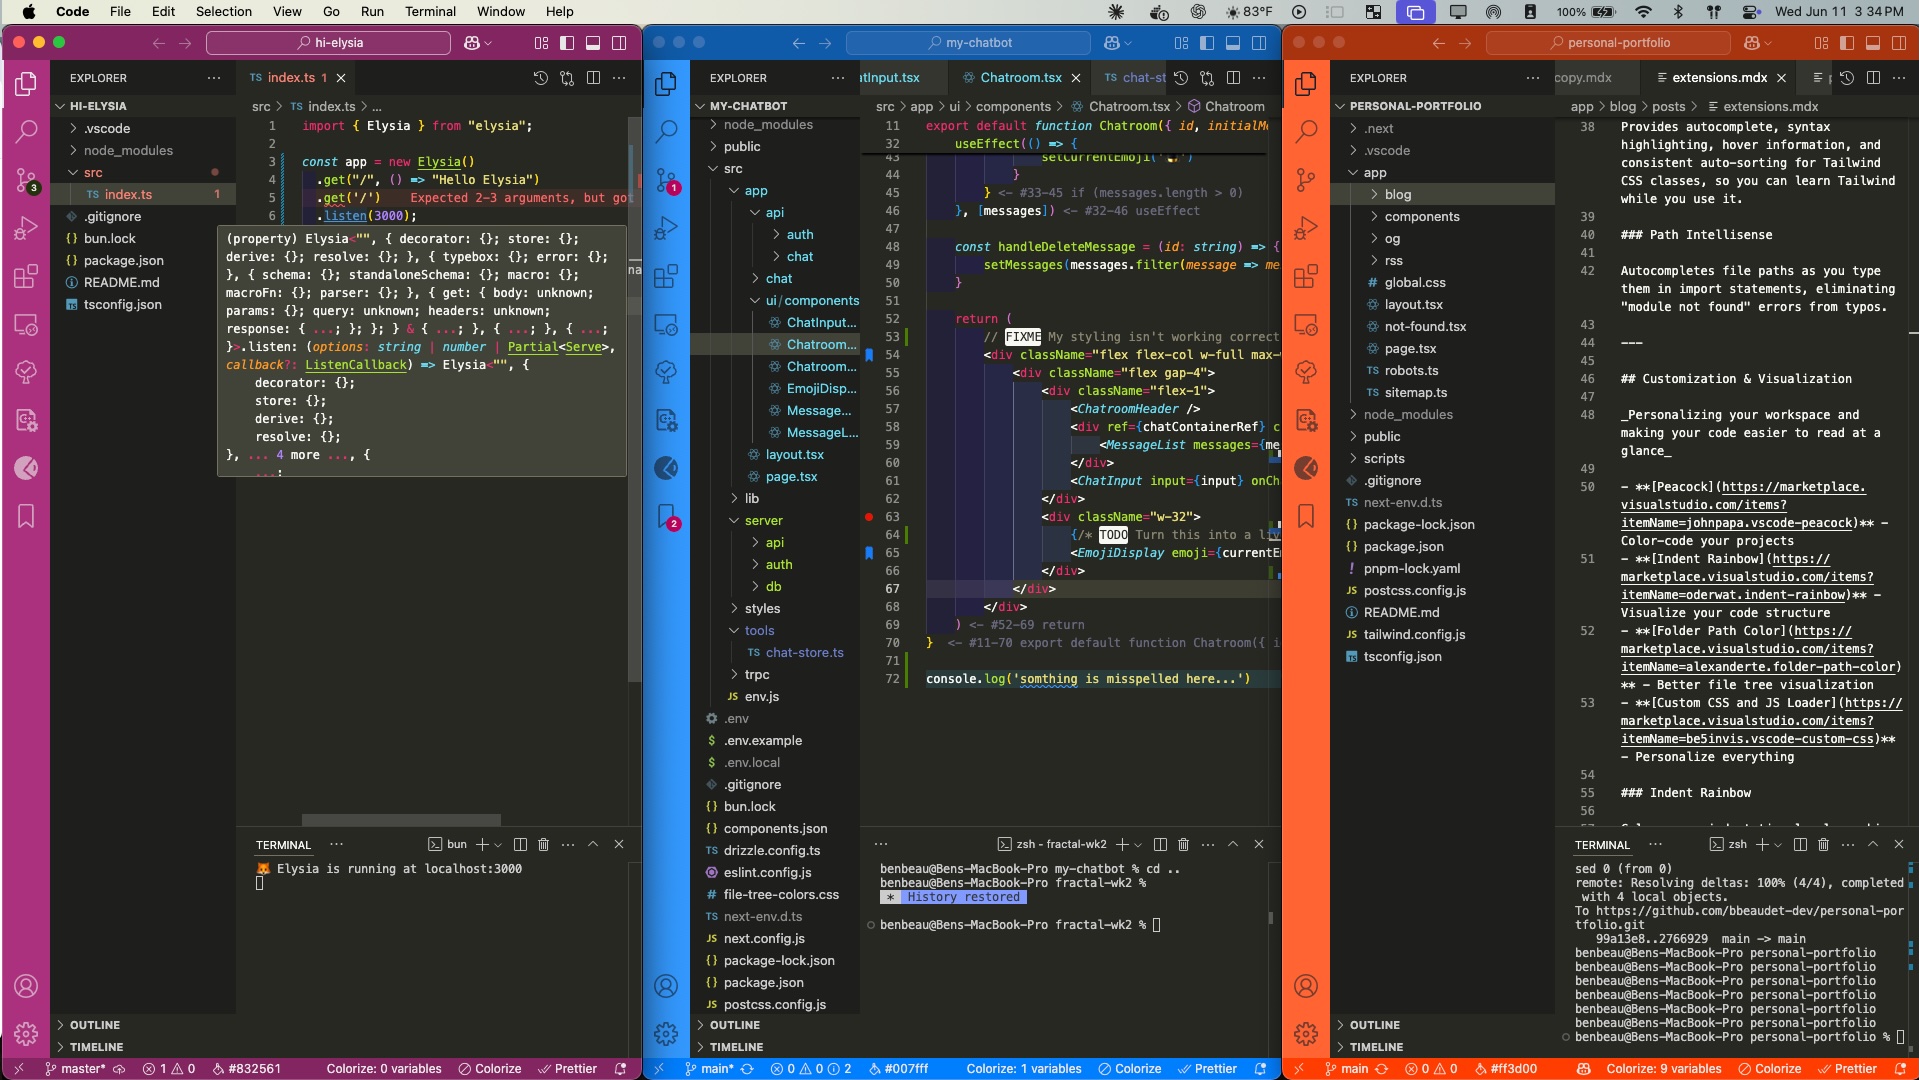1919x1080 pixels.
Task: Toggle primary sidebar in hi-elysia title bar
Action: [x=567, y=43]
